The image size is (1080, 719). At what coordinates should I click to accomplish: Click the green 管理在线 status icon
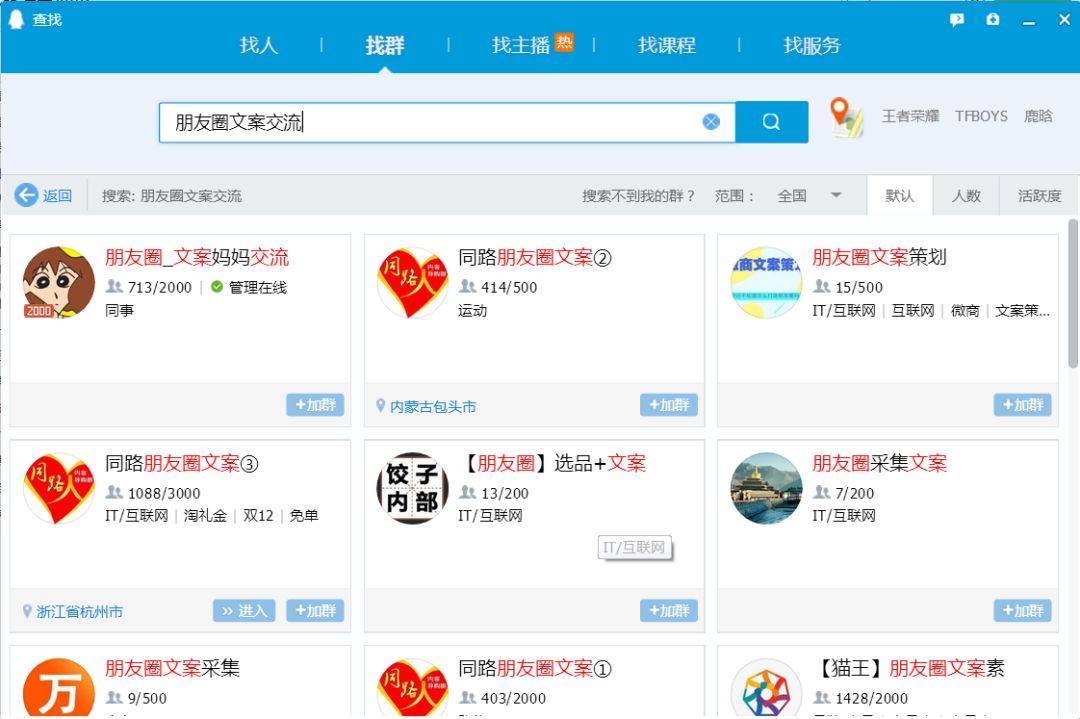pos(217,286)
